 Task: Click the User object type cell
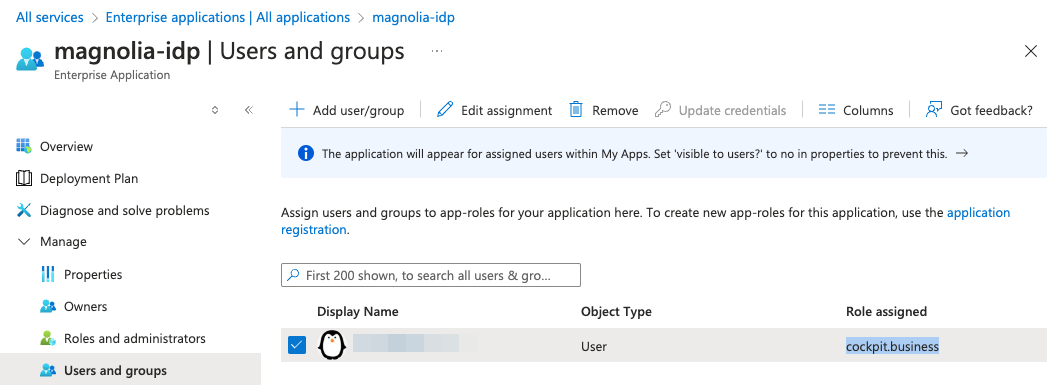(x=594, y=347)
